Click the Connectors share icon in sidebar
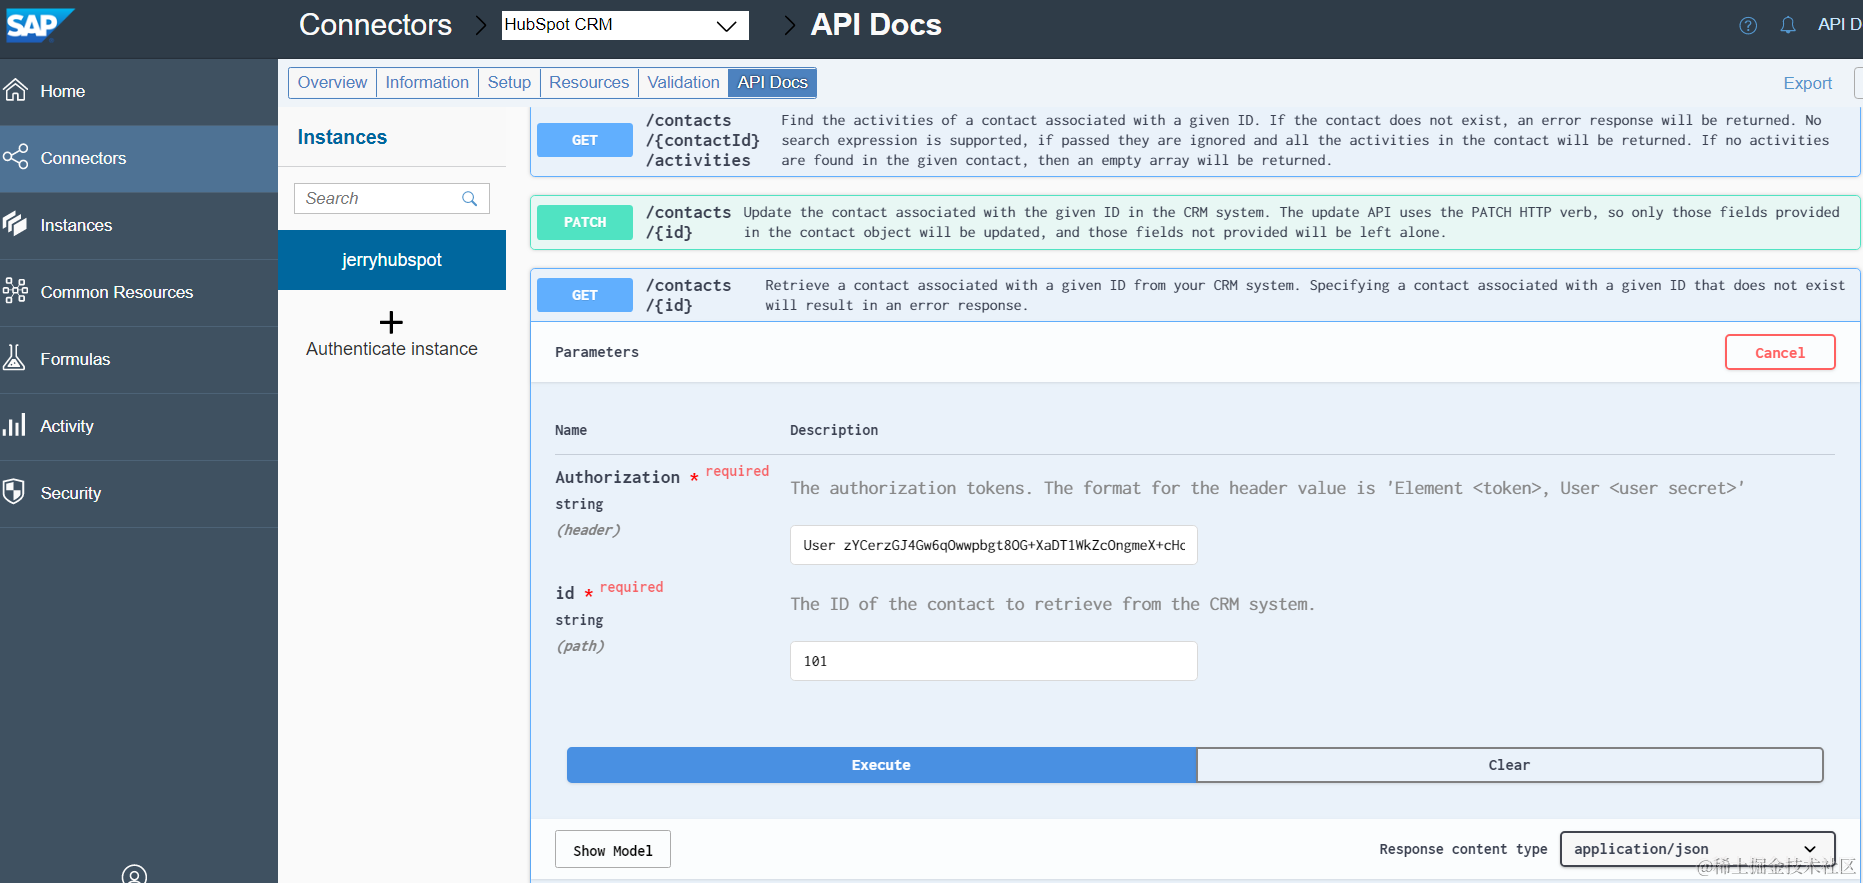 pyautogui.click(x=15, y=157)
